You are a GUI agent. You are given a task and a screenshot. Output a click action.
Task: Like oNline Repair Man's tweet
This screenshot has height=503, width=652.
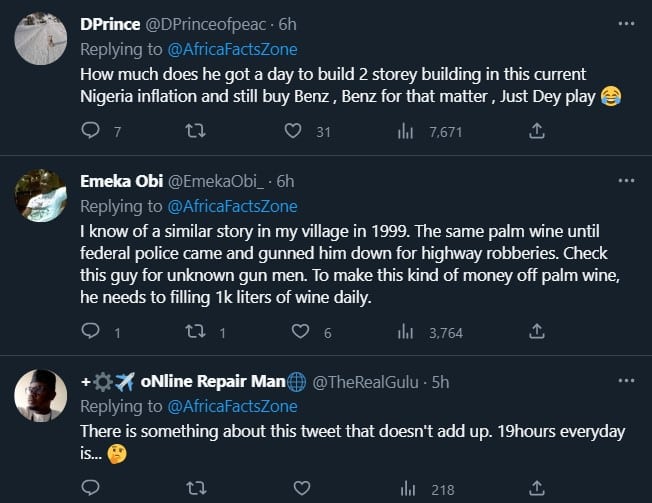pyautogui.click(x=293, y=487)
